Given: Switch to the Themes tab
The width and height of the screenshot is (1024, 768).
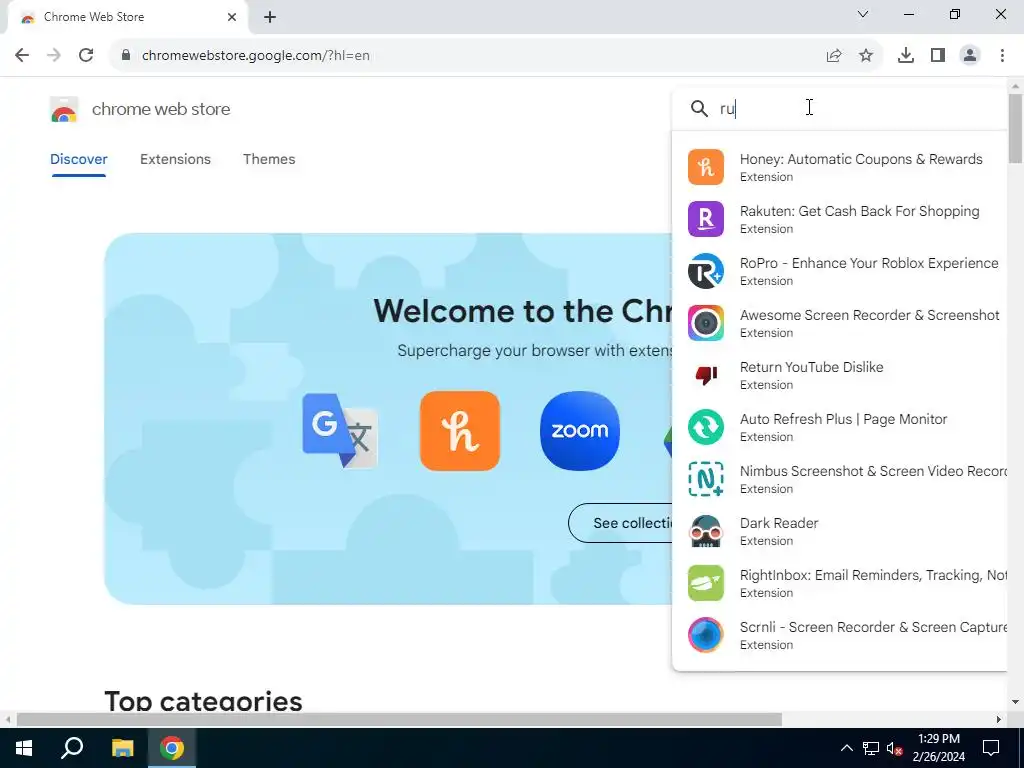Looking at the screenshot, I should pos(269,159).
